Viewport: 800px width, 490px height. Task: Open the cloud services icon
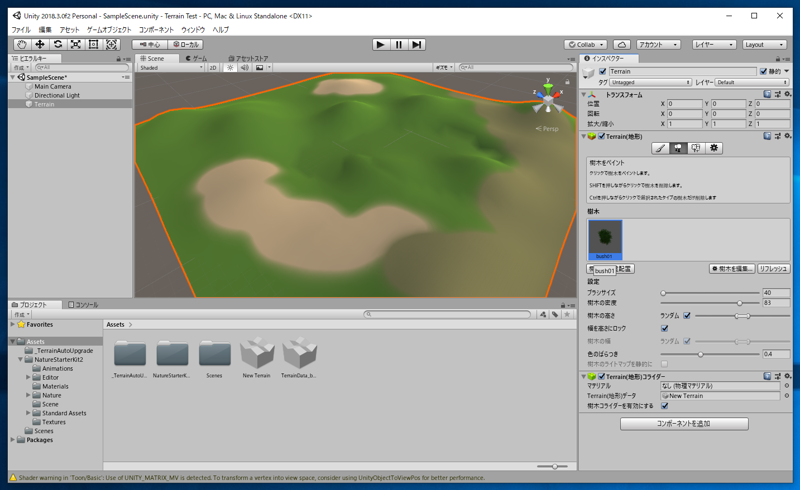click(x=621, y=44)
